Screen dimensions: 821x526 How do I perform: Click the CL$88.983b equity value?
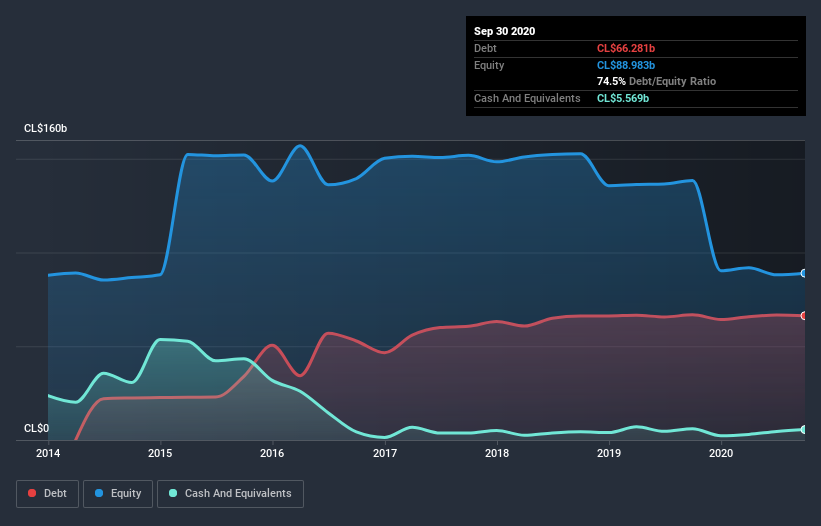click(626, 65)
